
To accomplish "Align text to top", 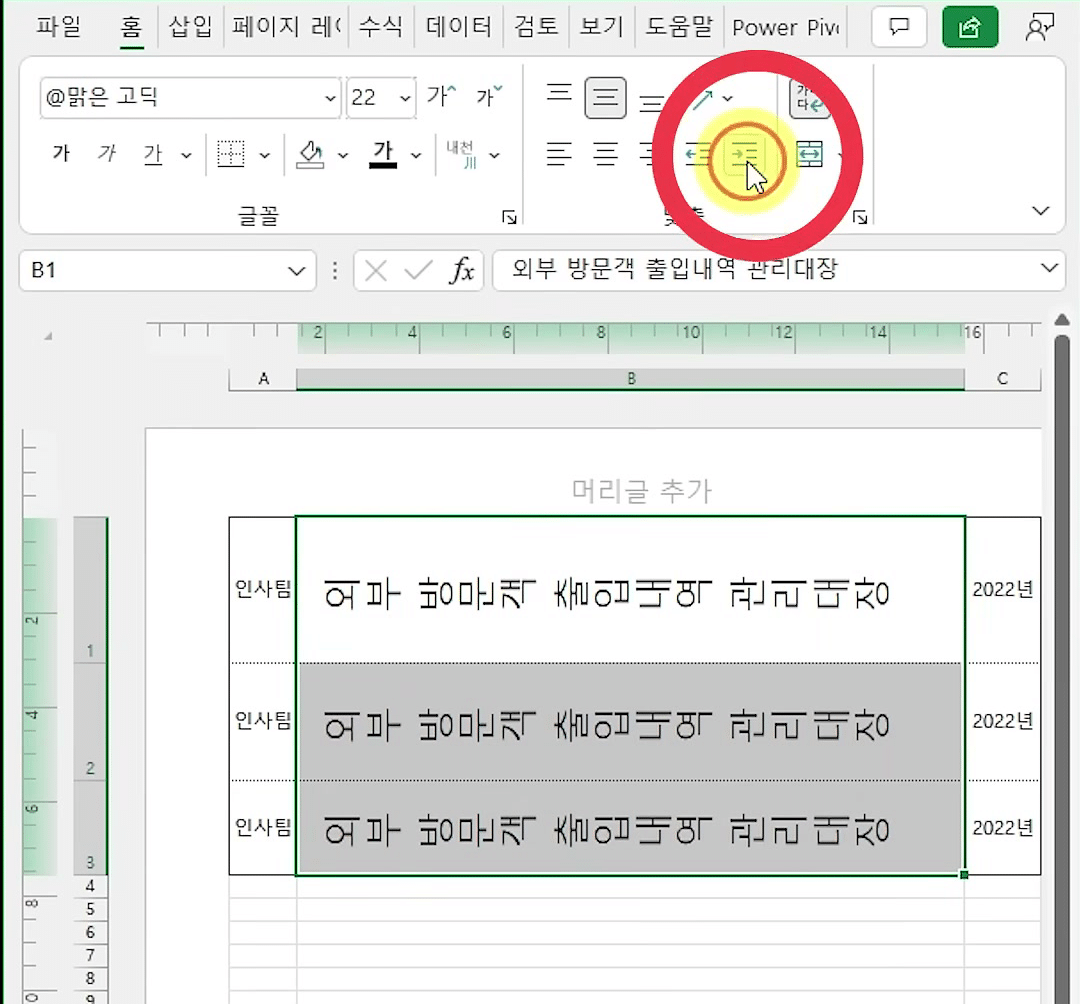I will tap(559, 96).
